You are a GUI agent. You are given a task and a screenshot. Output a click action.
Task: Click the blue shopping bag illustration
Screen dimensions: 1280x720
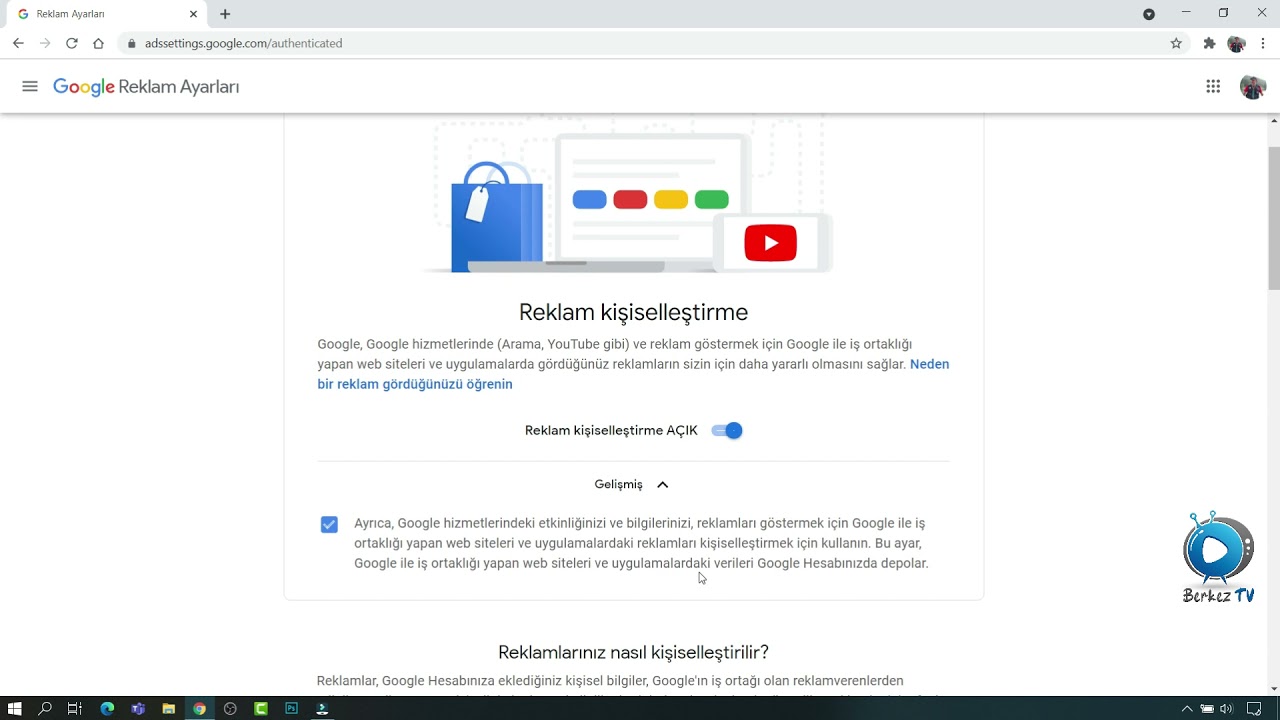click(497, 218)
